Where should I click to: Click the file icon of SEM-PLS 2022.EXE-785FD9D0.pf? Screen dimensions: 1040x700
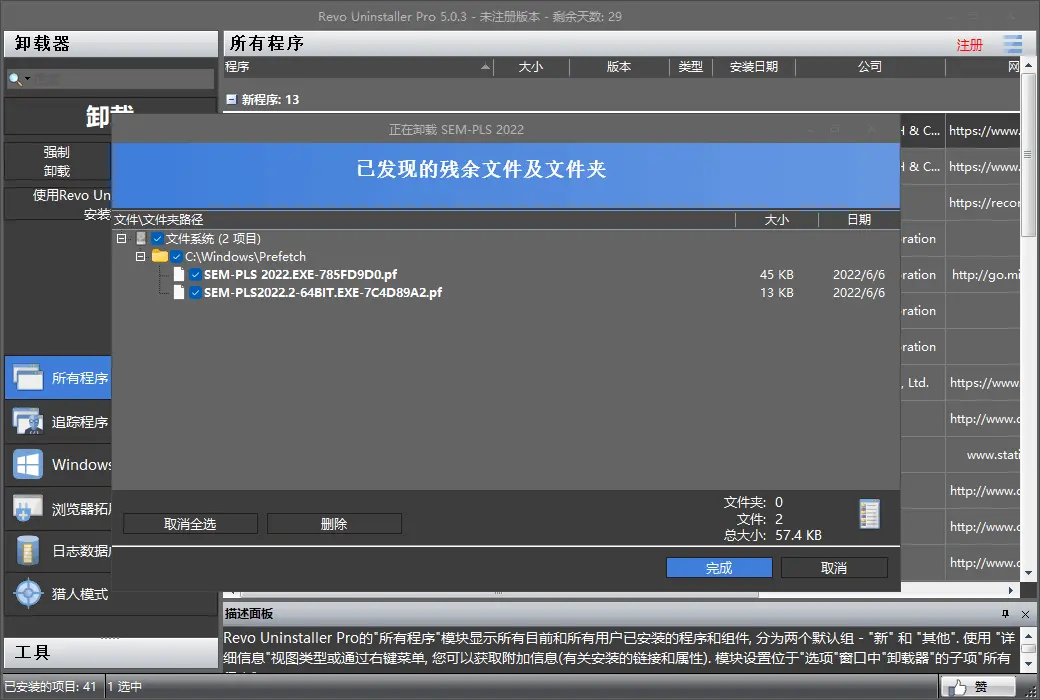179,274
